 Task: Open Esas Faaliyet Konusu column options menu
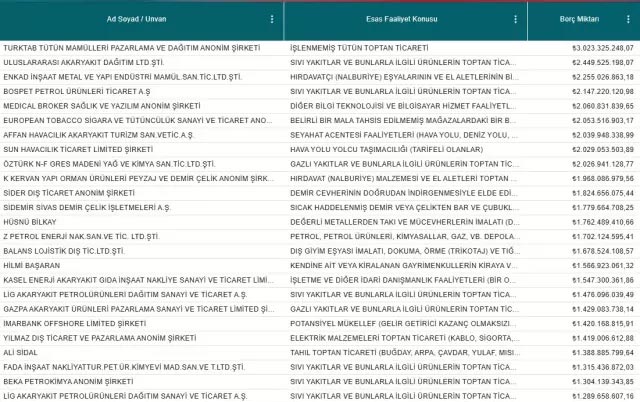pyautogui.click(x=516, y=19)
